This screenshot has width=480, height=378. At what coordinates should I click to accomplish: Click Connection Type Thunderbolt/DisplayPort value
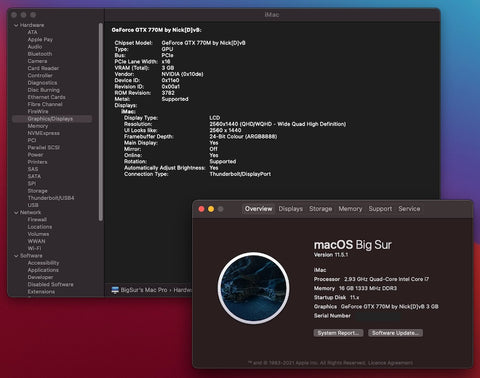click(240, 174)
